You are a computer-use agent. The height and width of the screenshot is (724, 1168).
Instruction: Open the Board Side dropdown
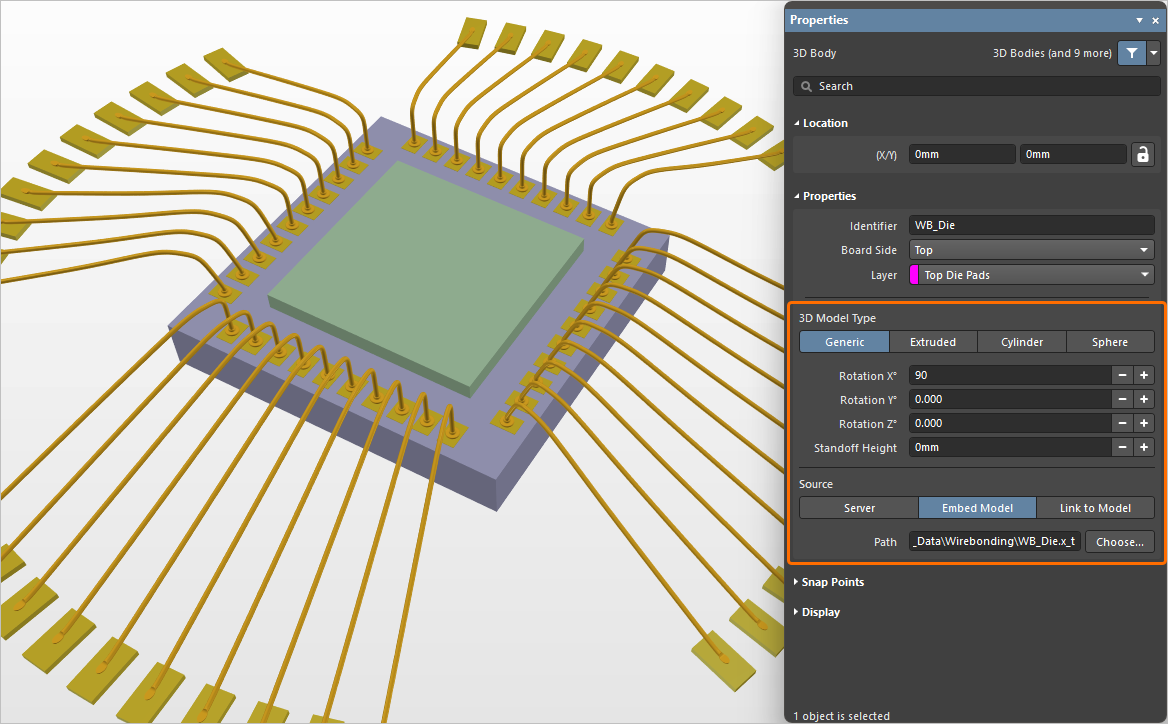click(x=1031, y=249)
